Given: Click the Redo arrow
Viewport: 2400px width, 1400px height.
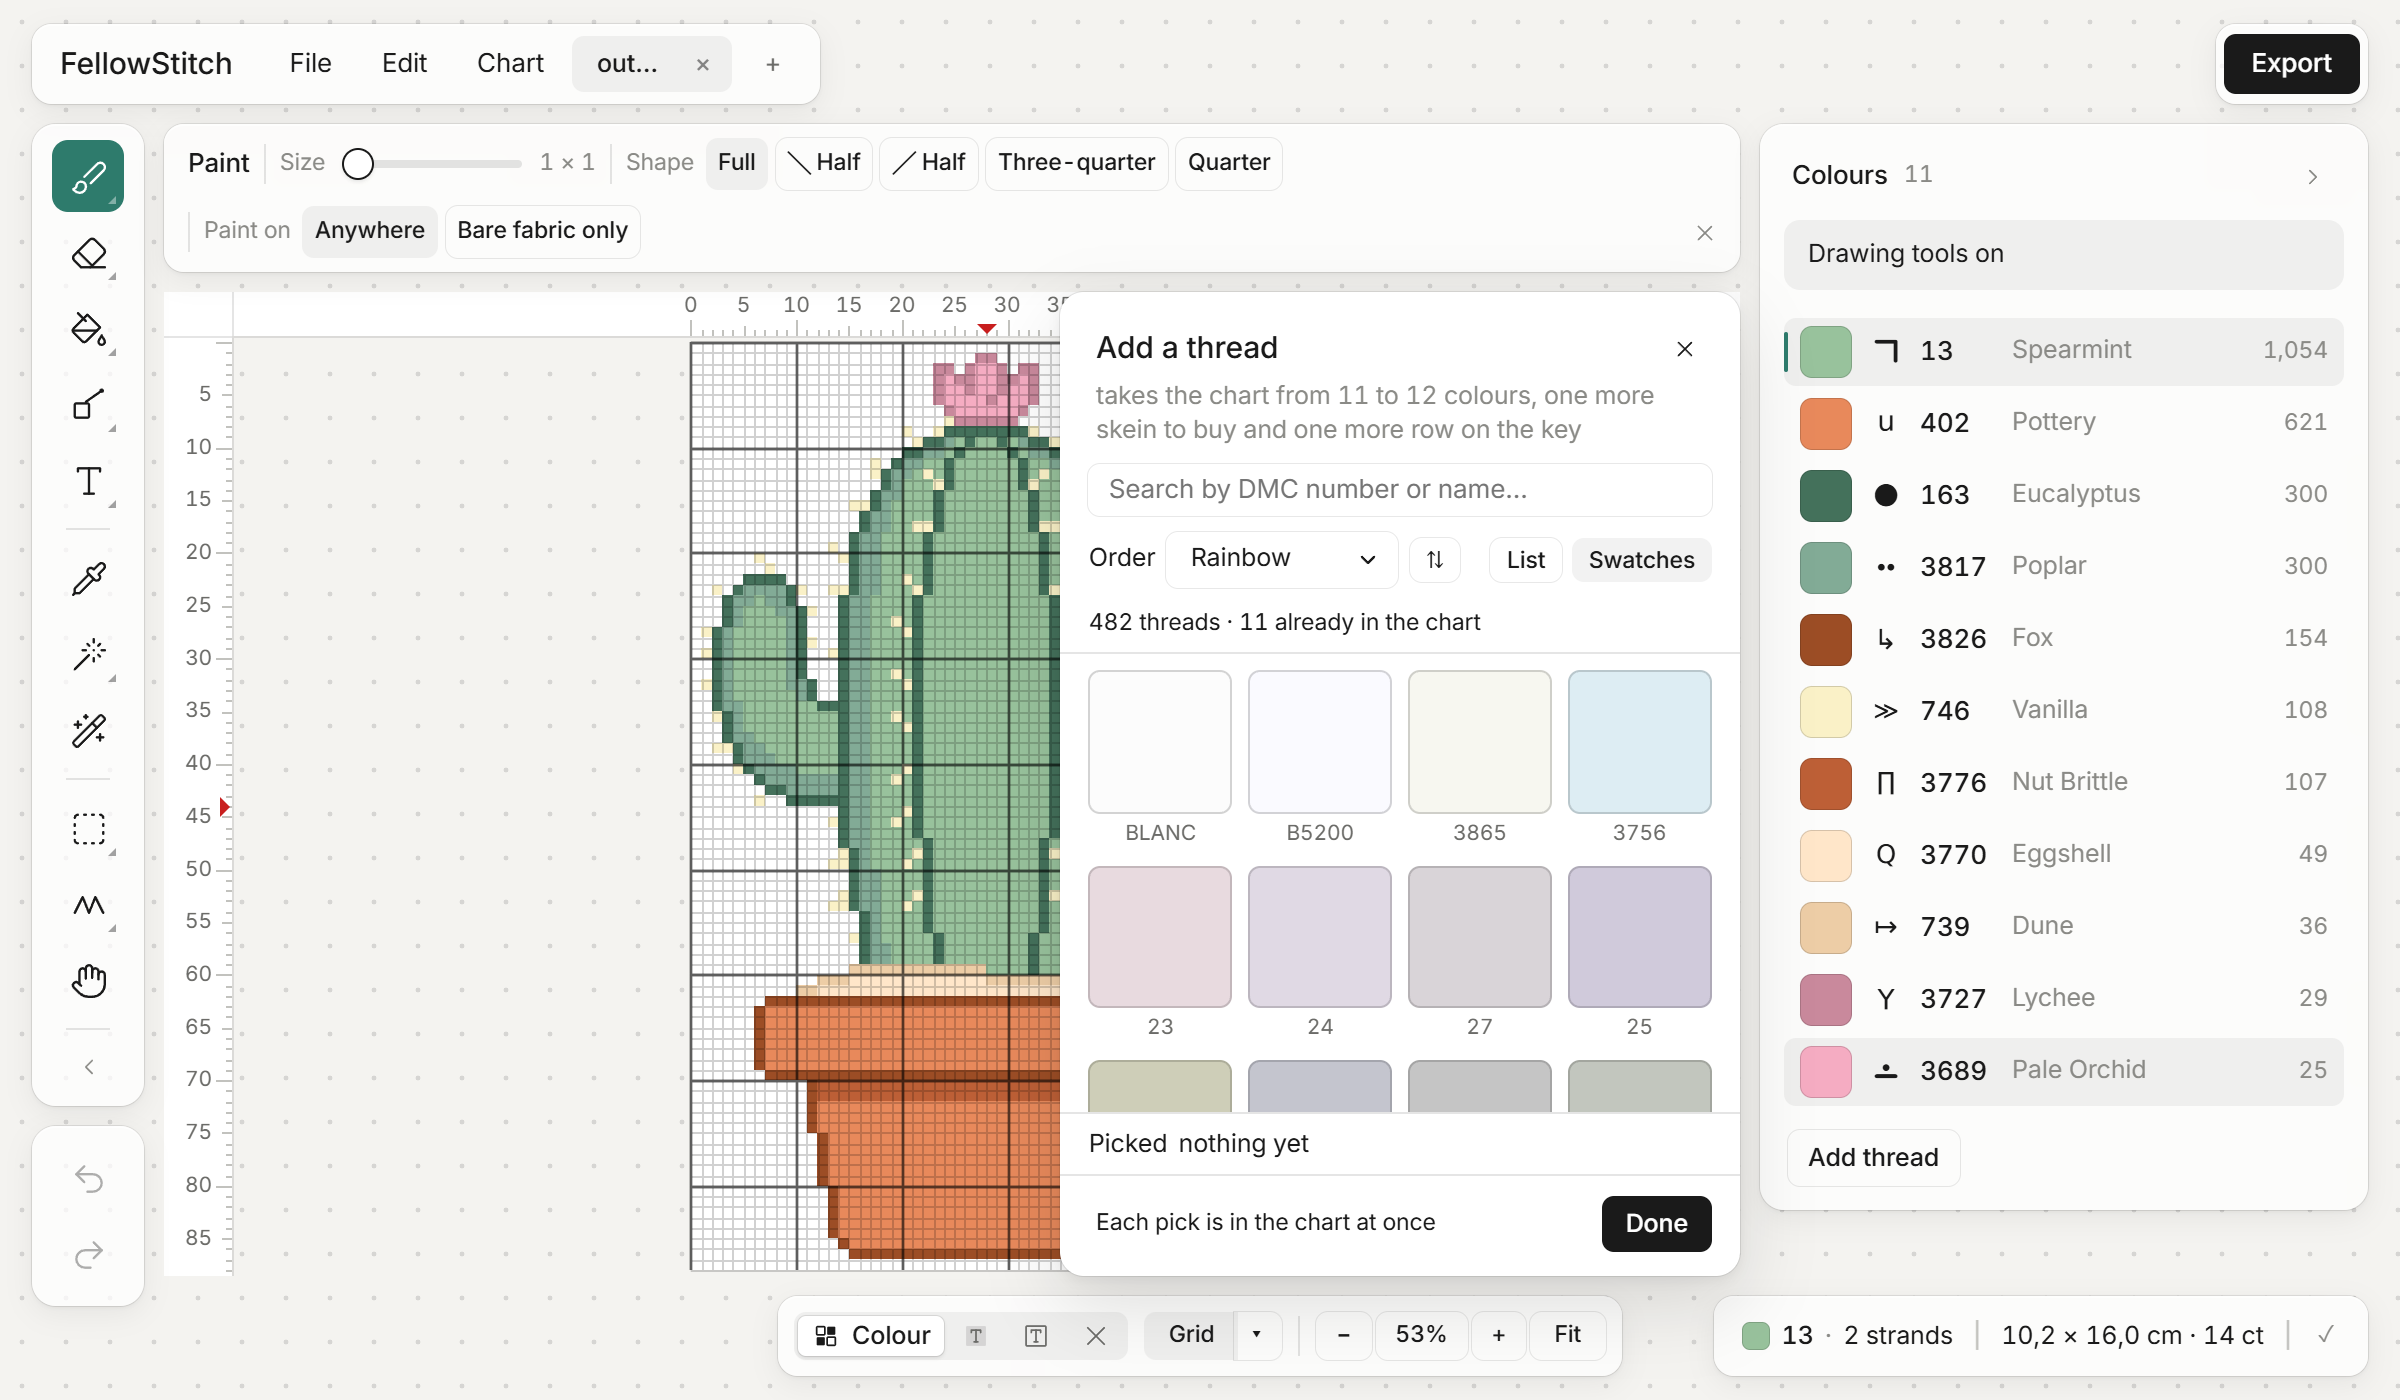Looking at the screenshot, I should point(89,1254).
